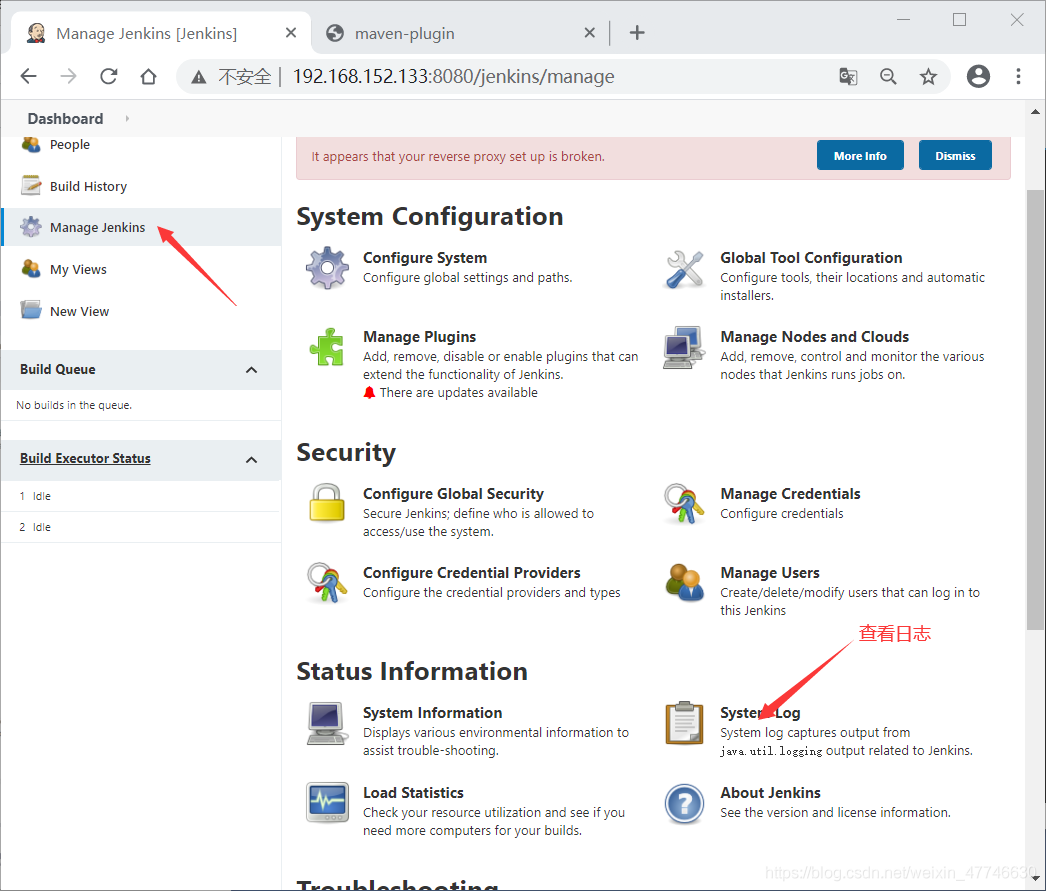The height and width of the screenshot is (891, 1046).
Task: Click the Manage Jenkins gear icon in sidebar
Action: tap(31, 227)
